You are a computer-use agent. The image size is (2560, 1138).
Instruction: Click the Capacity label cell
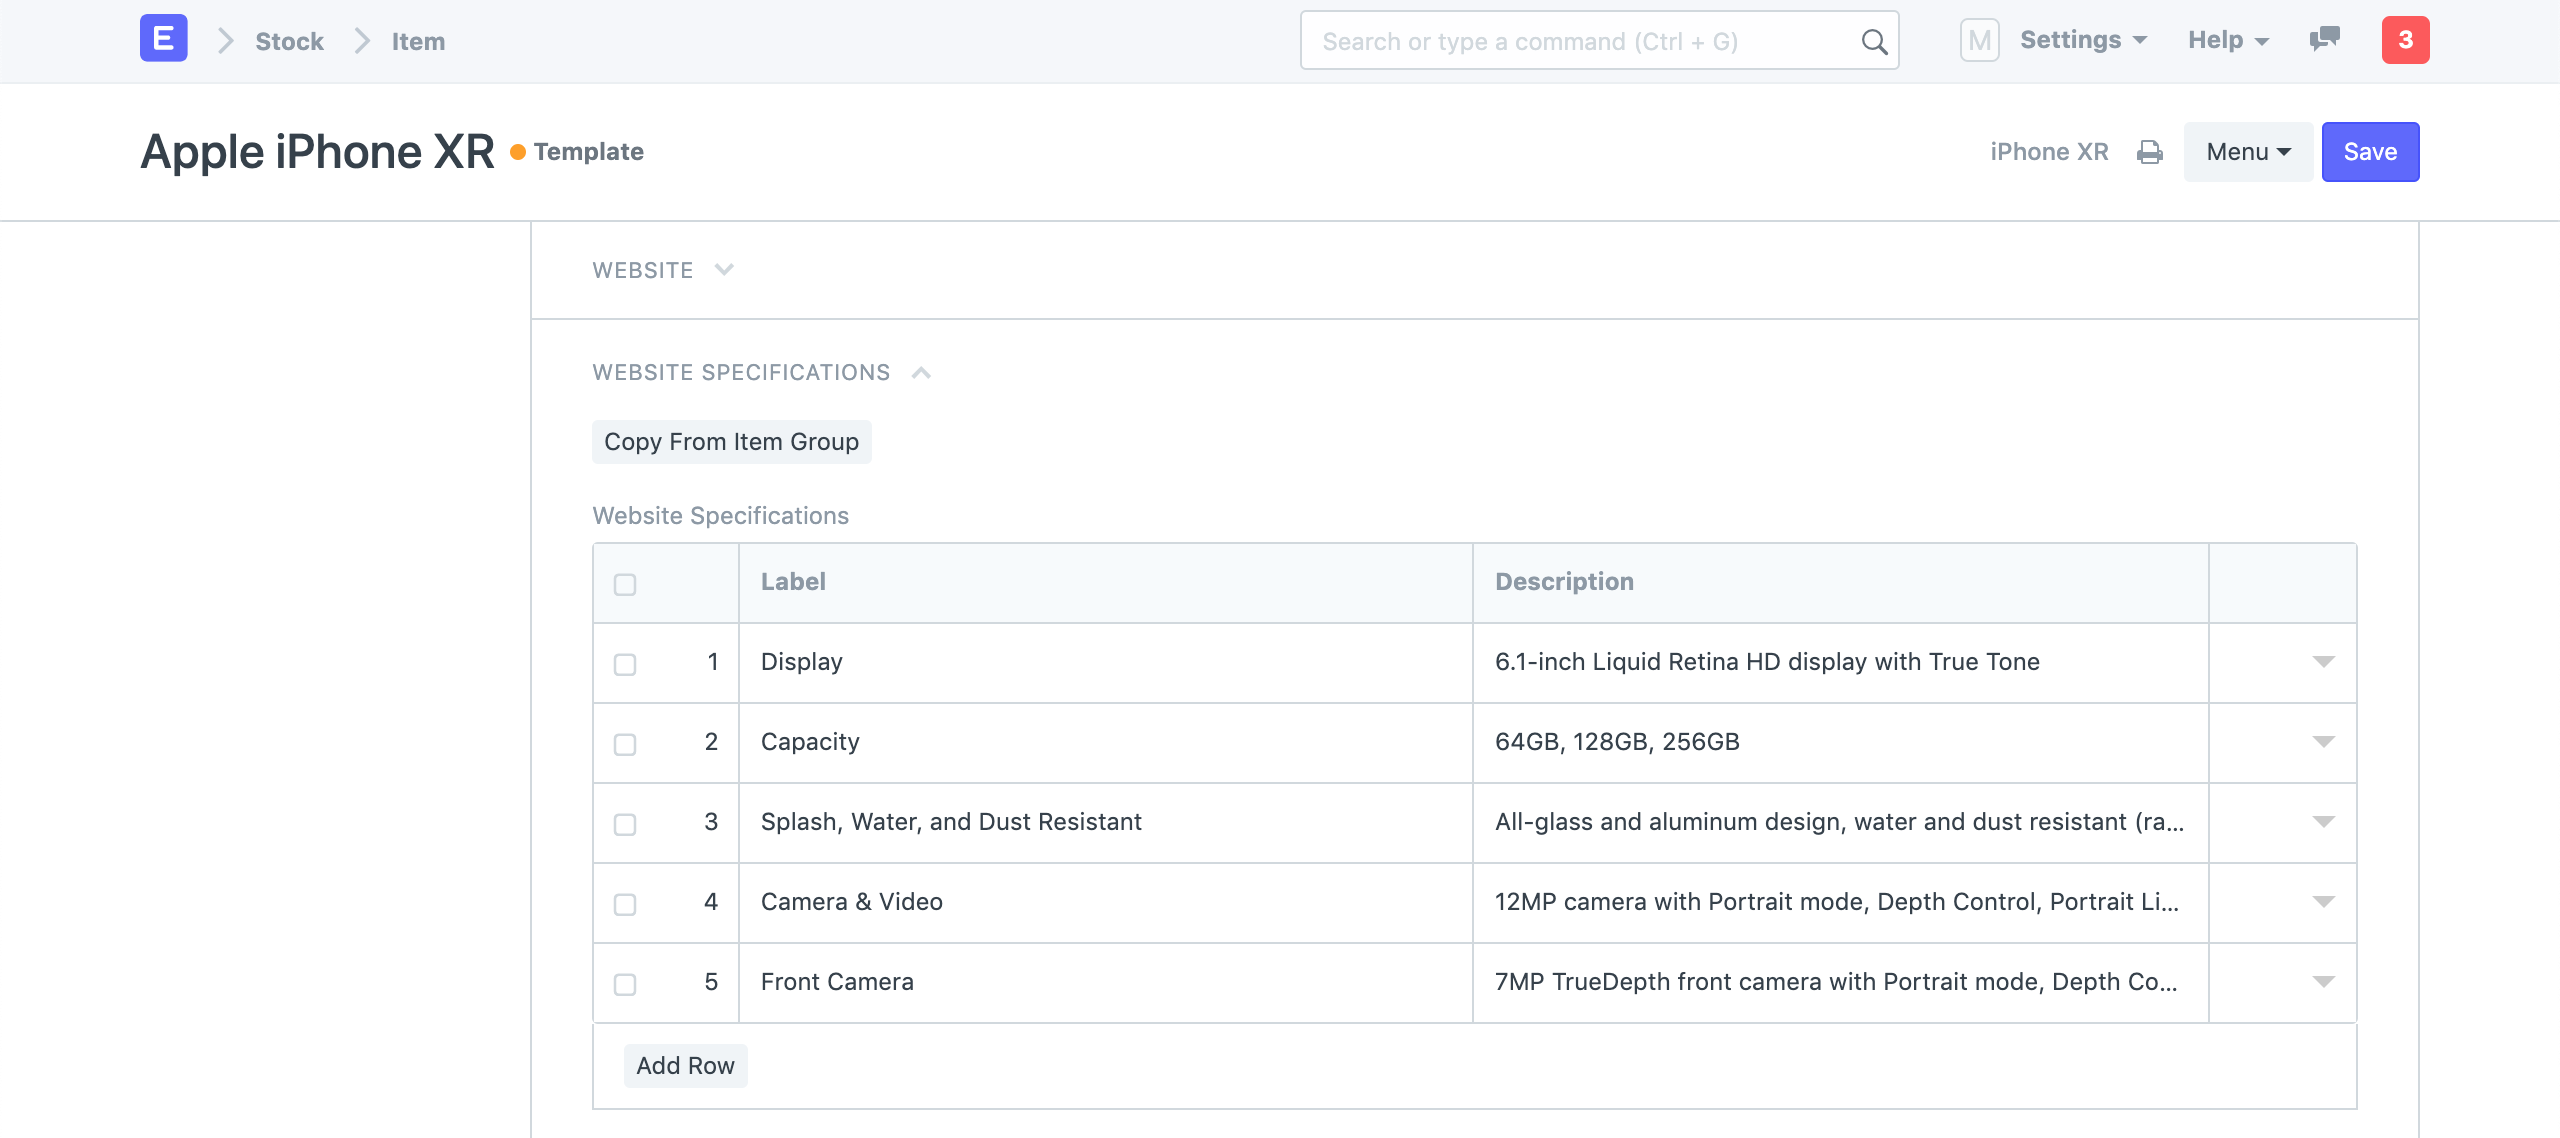tap(1105, 743)
